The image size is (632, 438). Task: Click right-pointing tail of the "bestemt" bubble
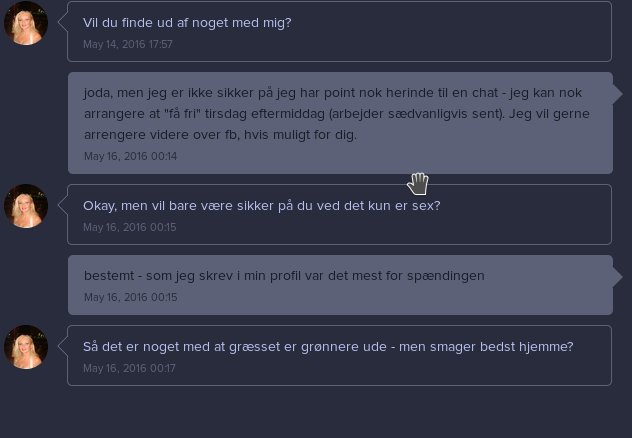click(617, 277)
